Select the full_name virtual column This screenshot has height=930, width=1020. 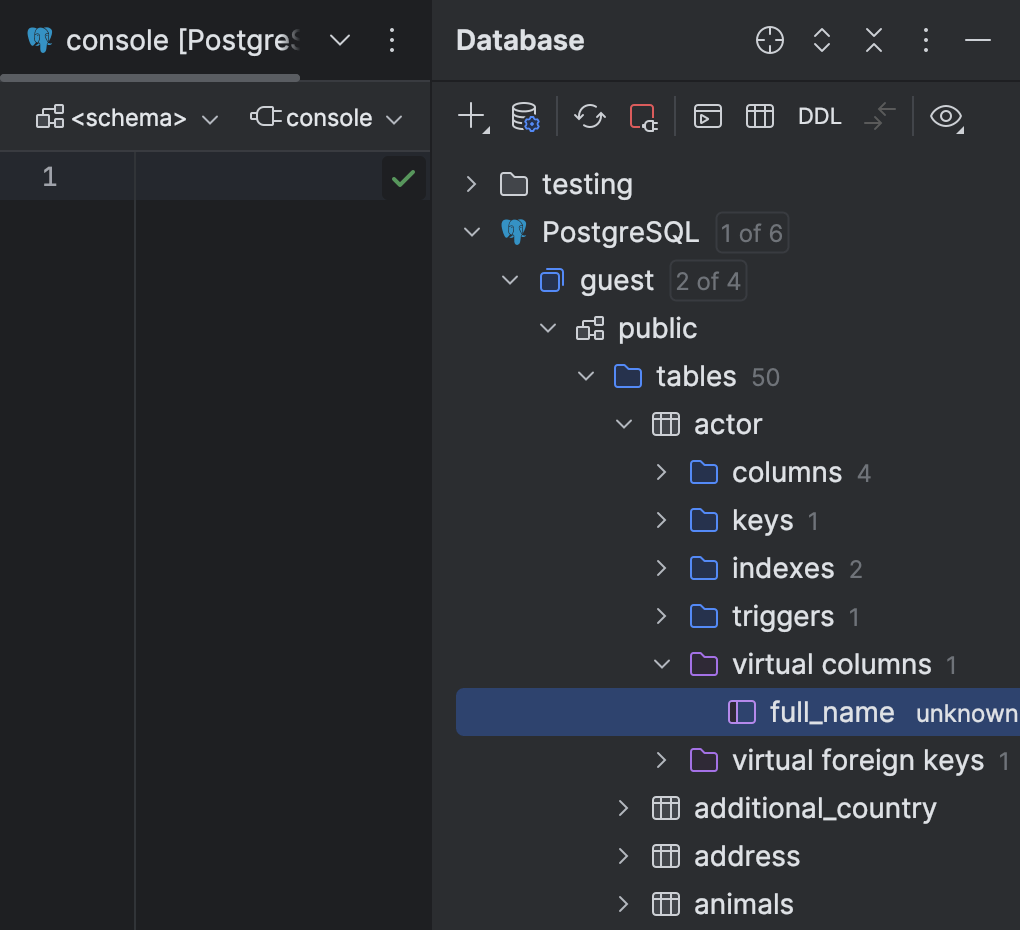coord(831,712)
